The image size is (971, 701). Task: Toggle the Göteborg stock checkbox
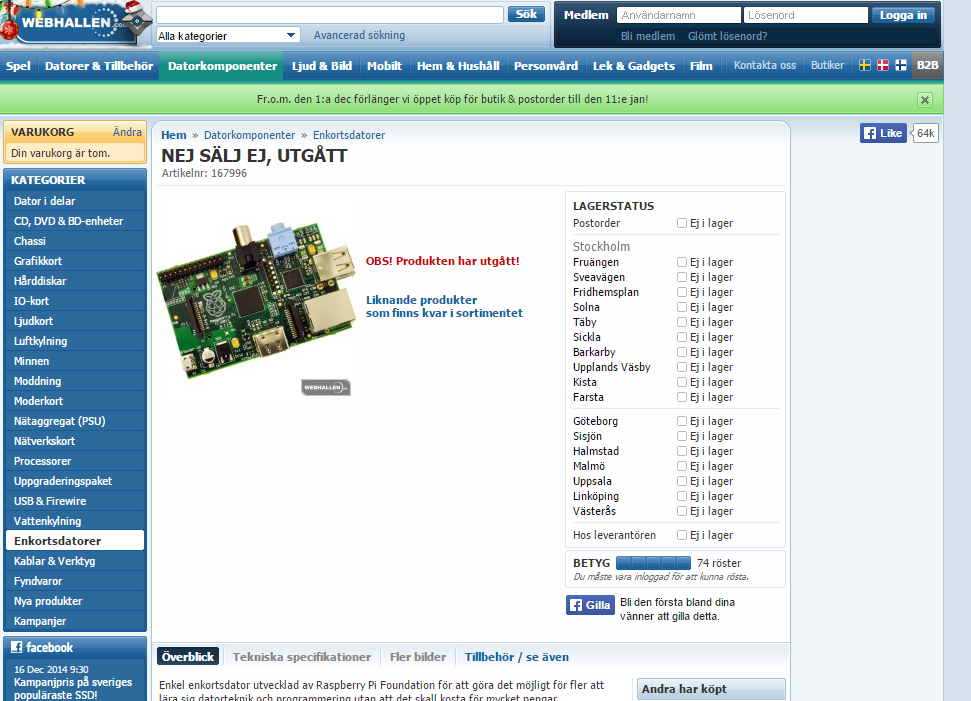[682, 421]
